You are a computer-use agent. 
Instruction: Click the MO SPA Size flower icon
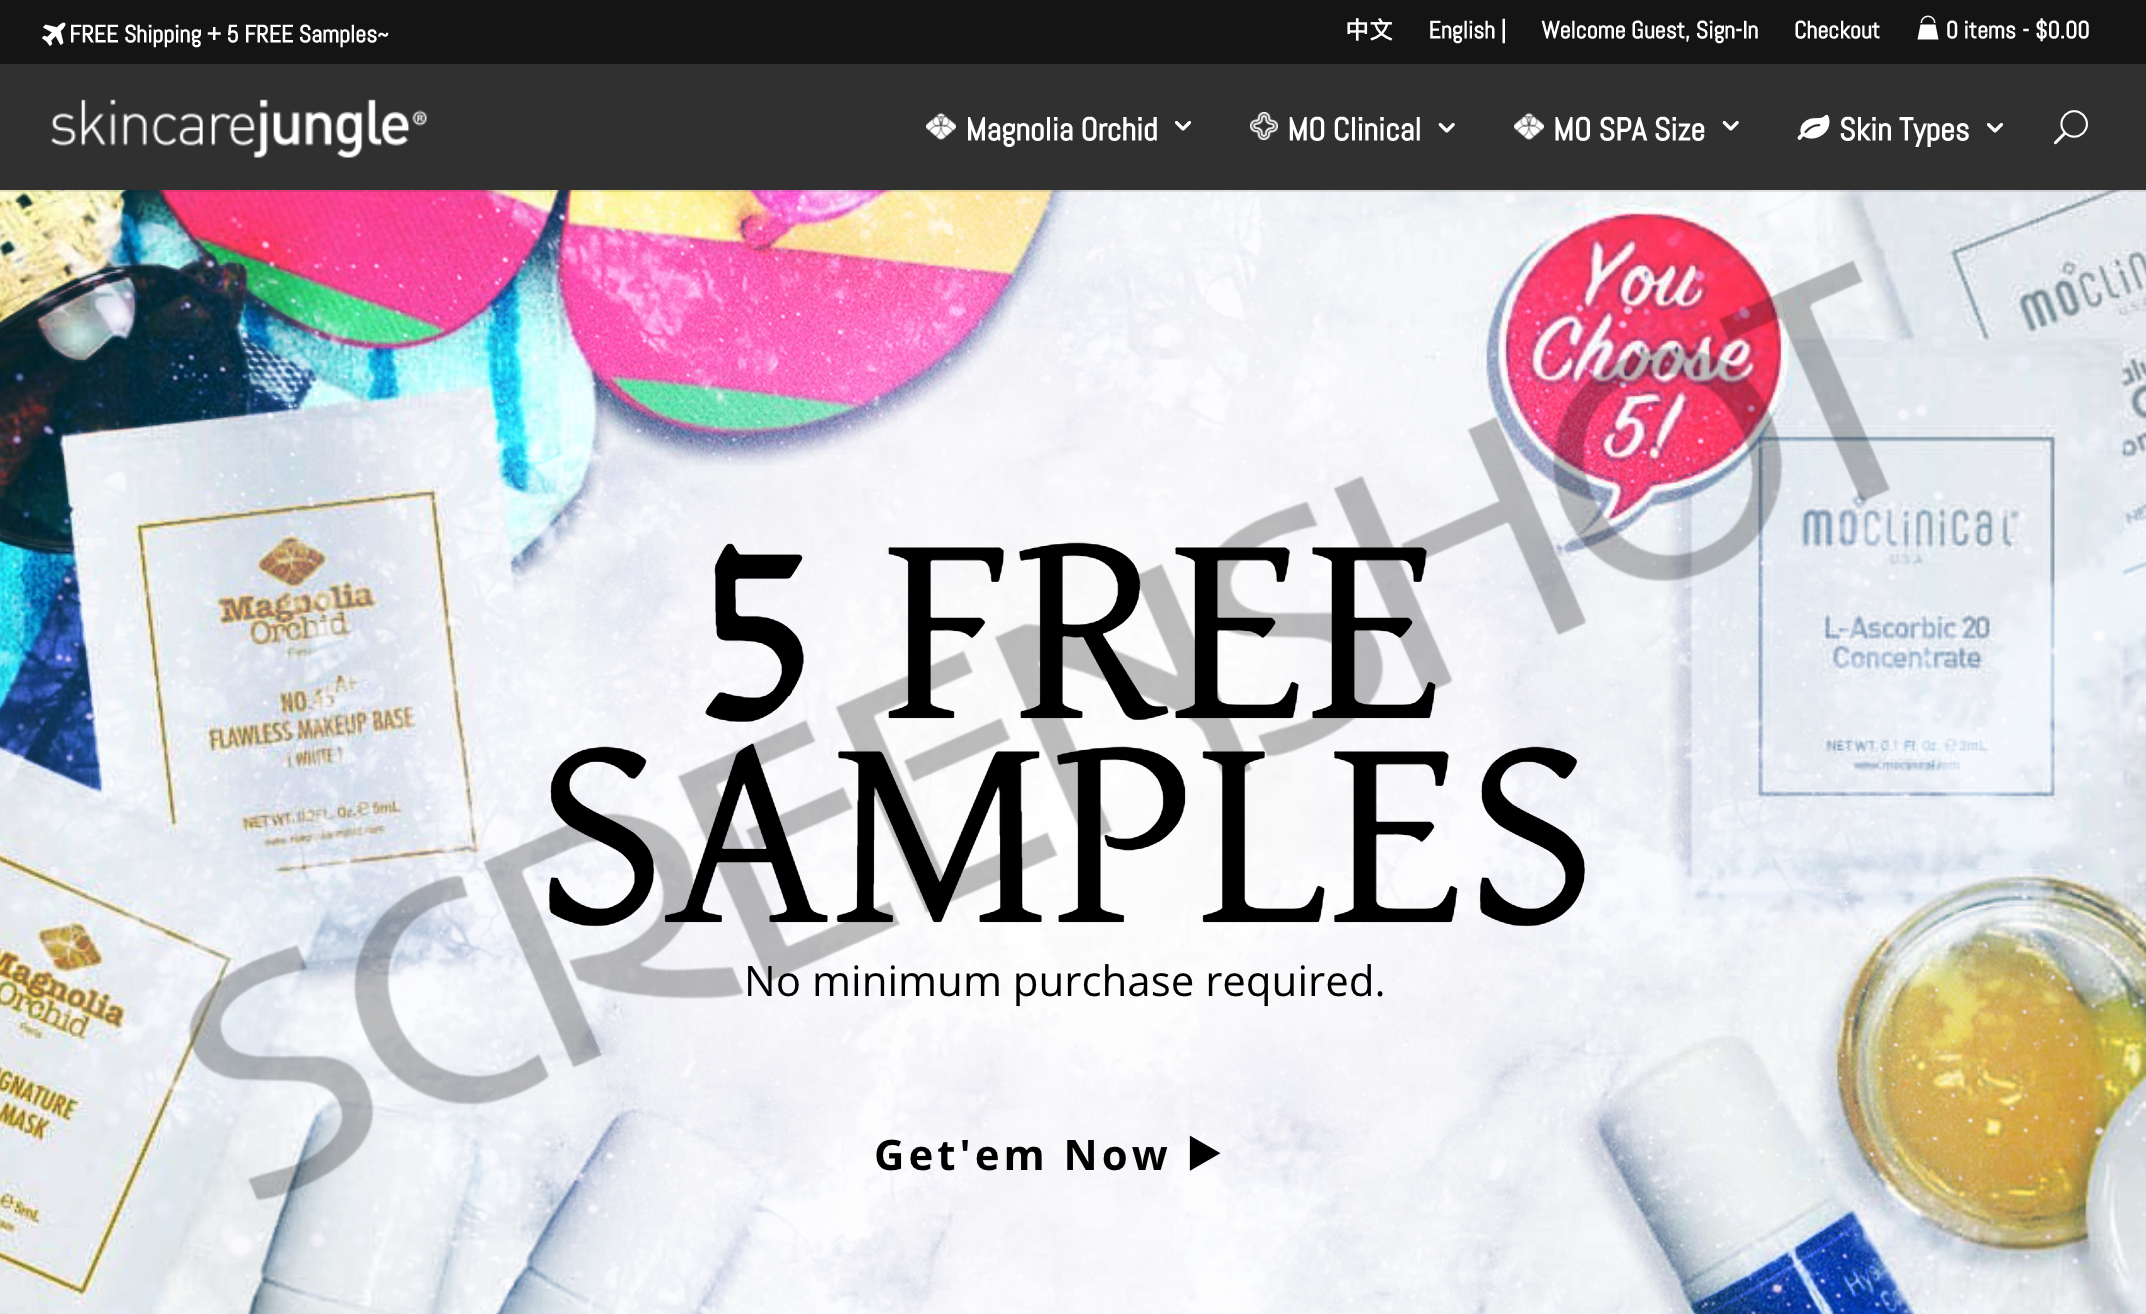1528,127
